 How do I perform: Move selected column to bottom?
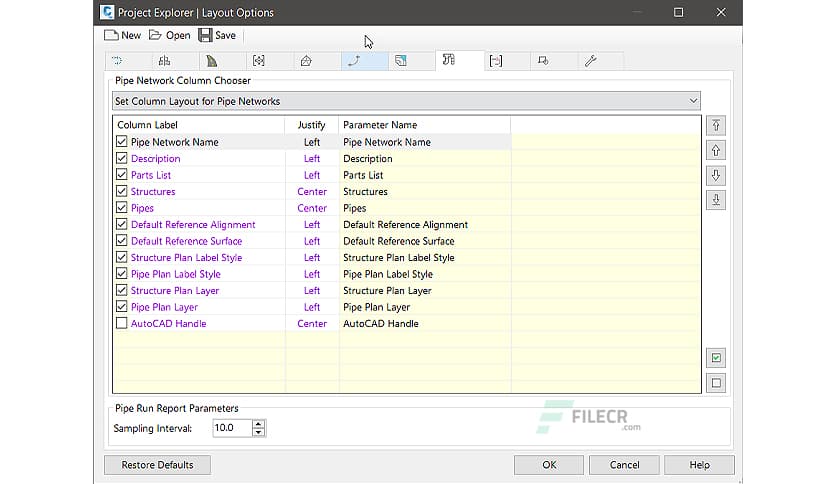716,200
